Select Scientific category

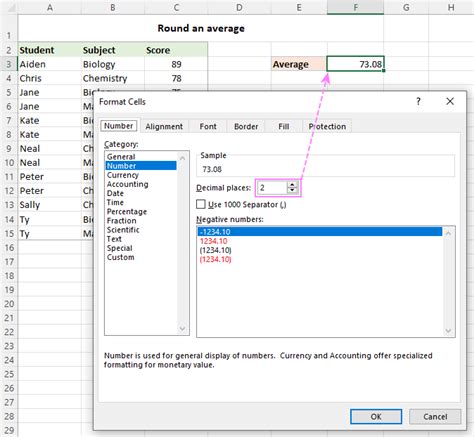tap(141, 230)
